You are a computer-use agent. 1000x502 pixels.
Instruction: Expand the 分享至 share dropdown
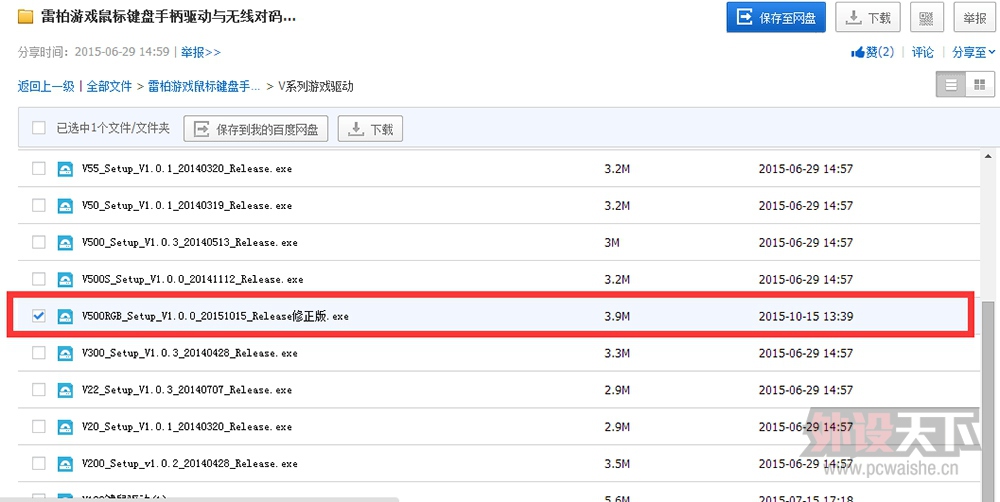pos(973,52)
